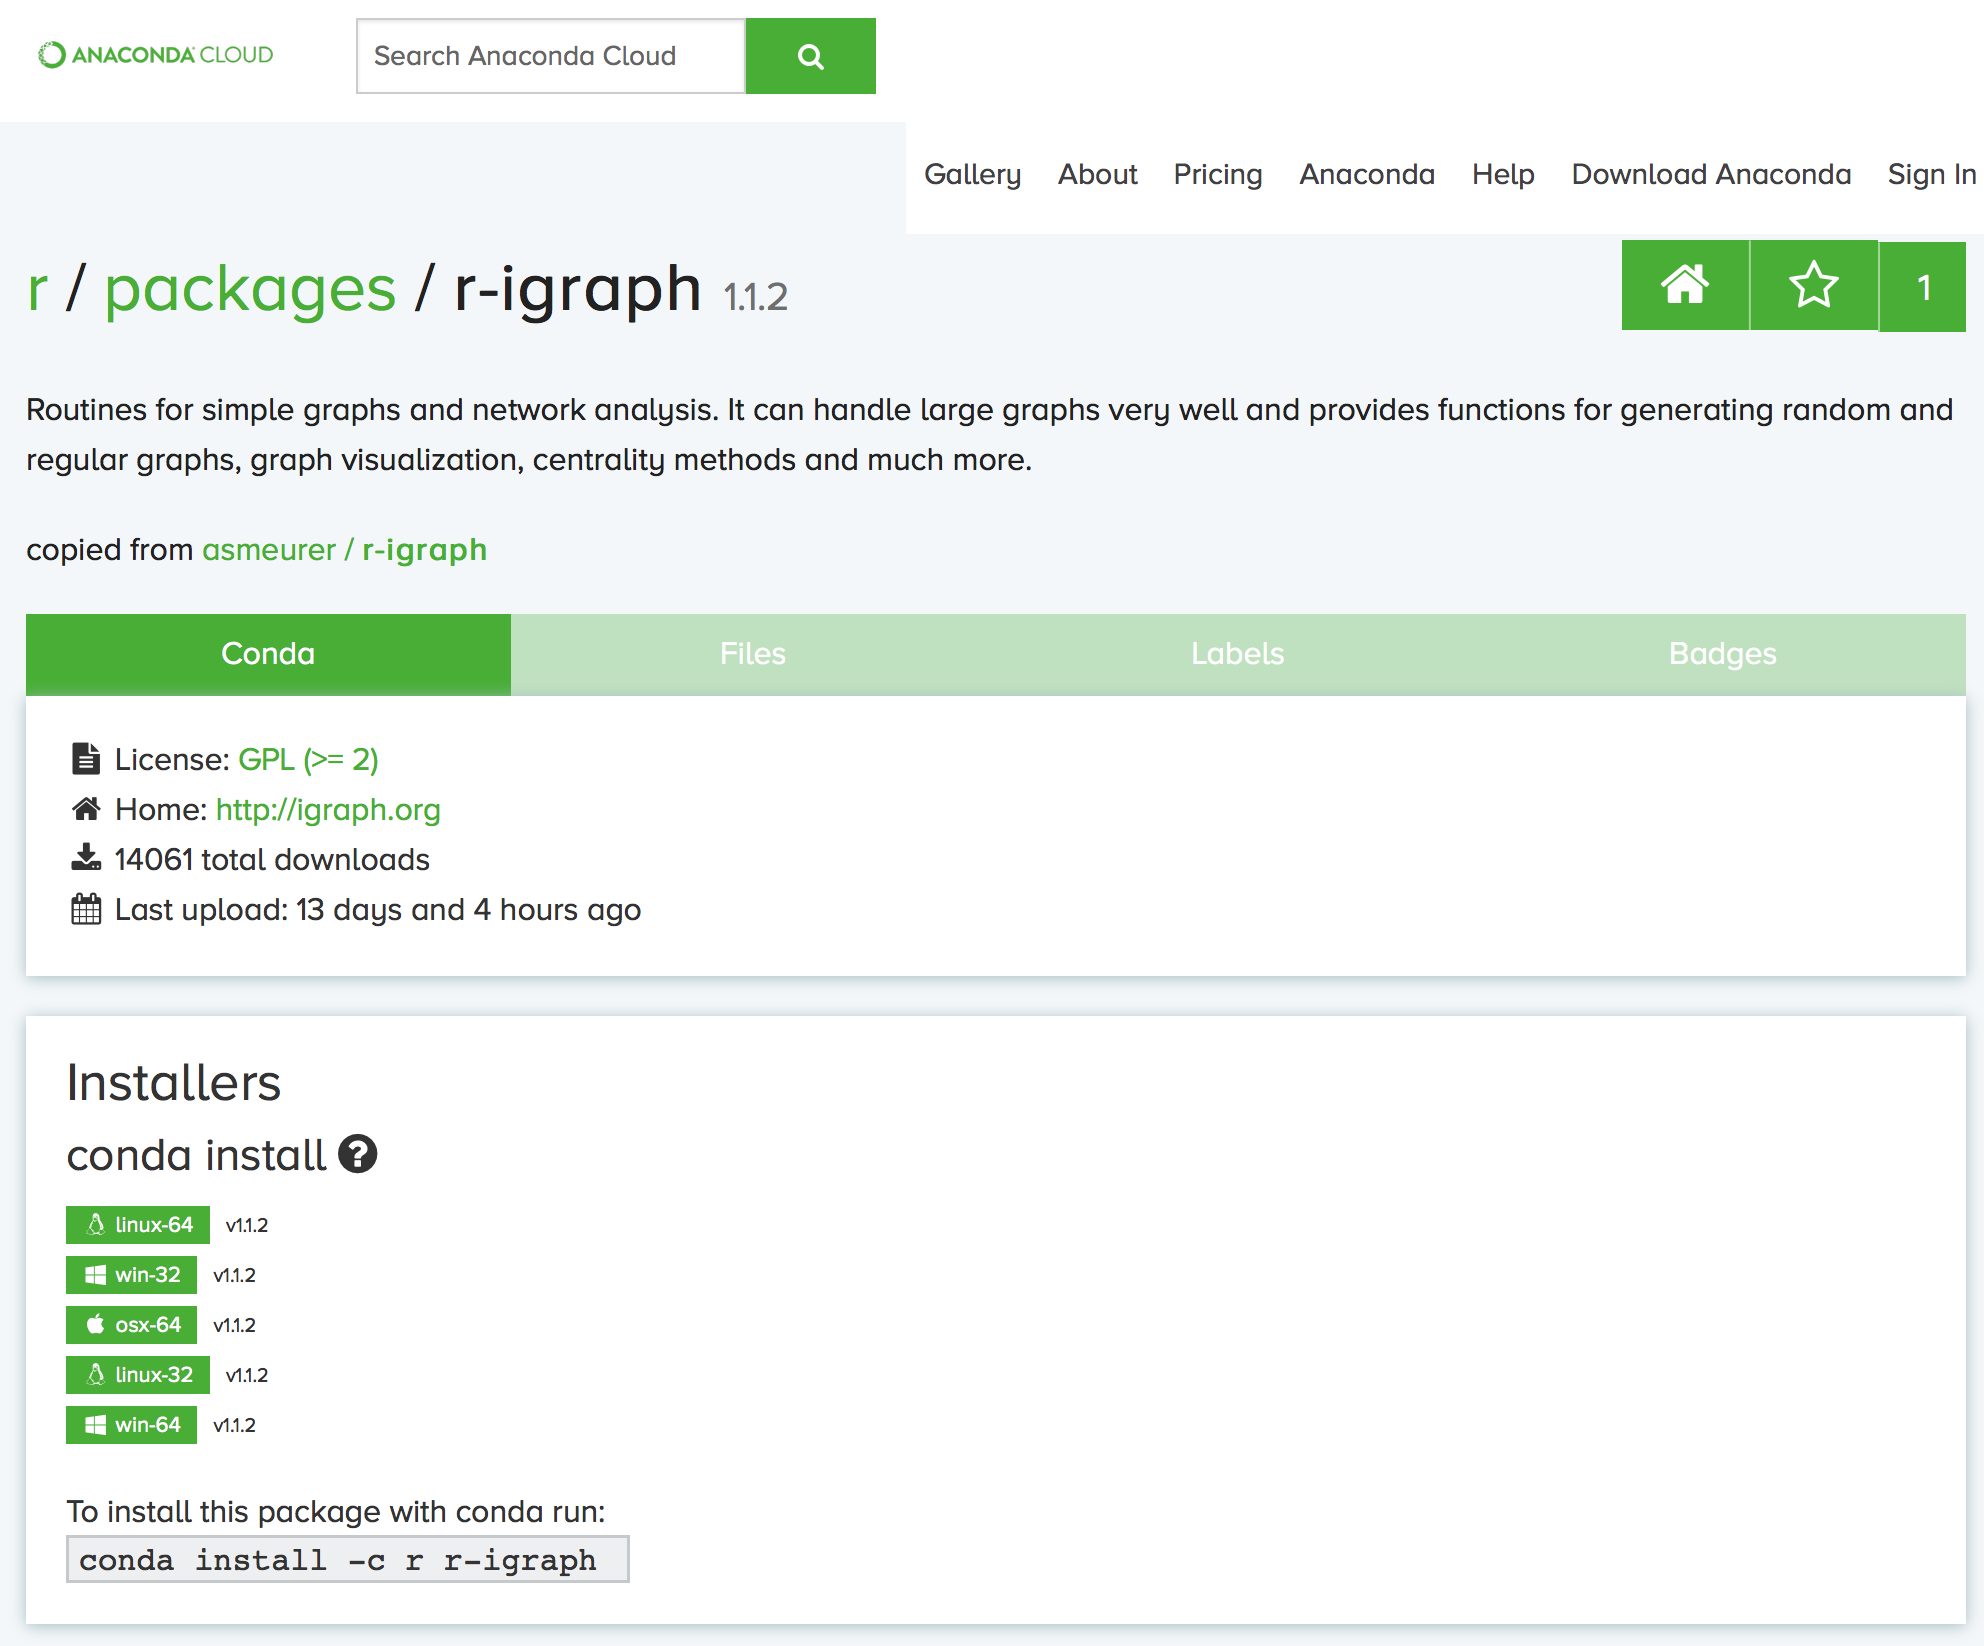This screenshot has width=1984, height=1646.
Task: Go to Pricing in the navigation
Action: tap(1217, 174)
